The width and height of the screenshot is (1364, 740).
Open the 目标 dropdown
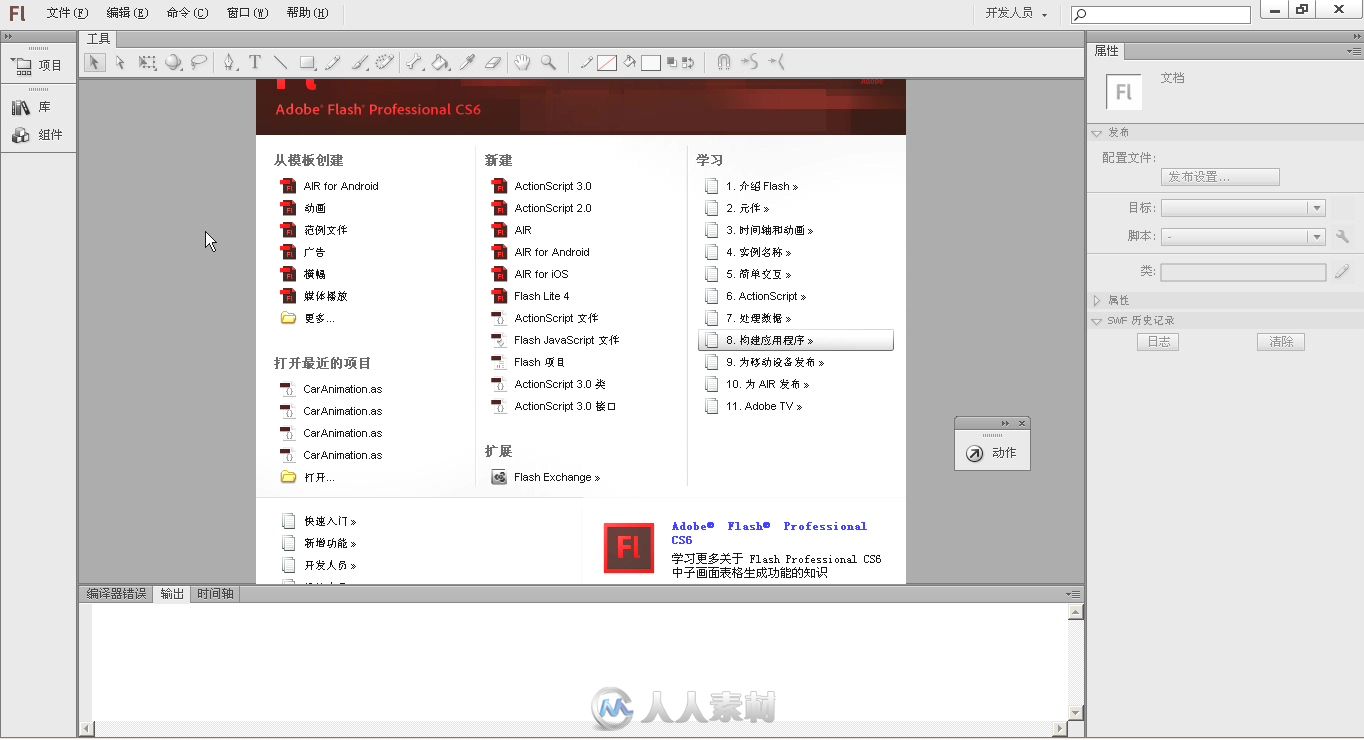(x=1243, y=208)
